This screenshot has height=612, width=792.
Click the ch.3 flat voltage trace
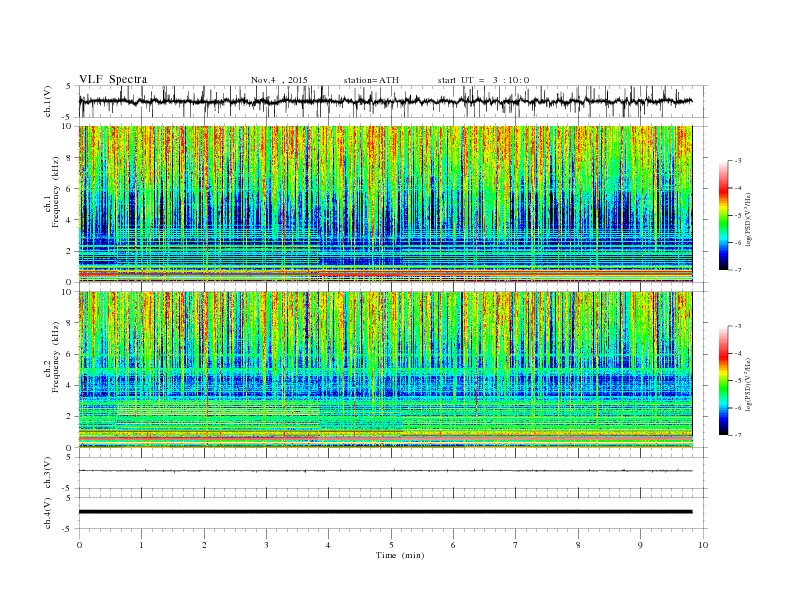(385, 471)
